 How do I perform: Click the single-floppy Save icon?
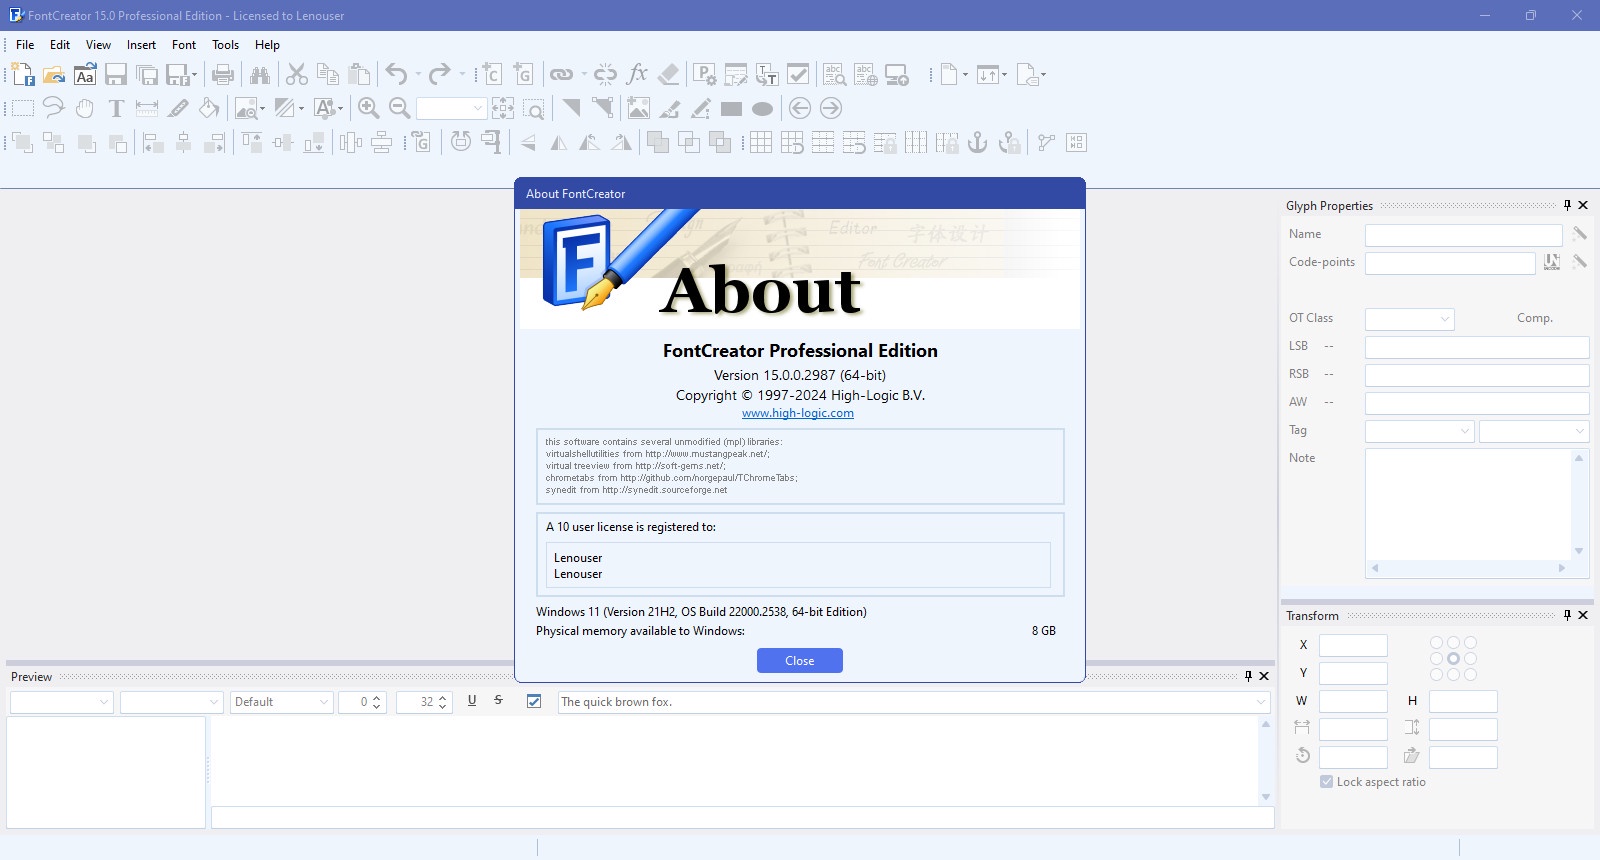[116, 74]
